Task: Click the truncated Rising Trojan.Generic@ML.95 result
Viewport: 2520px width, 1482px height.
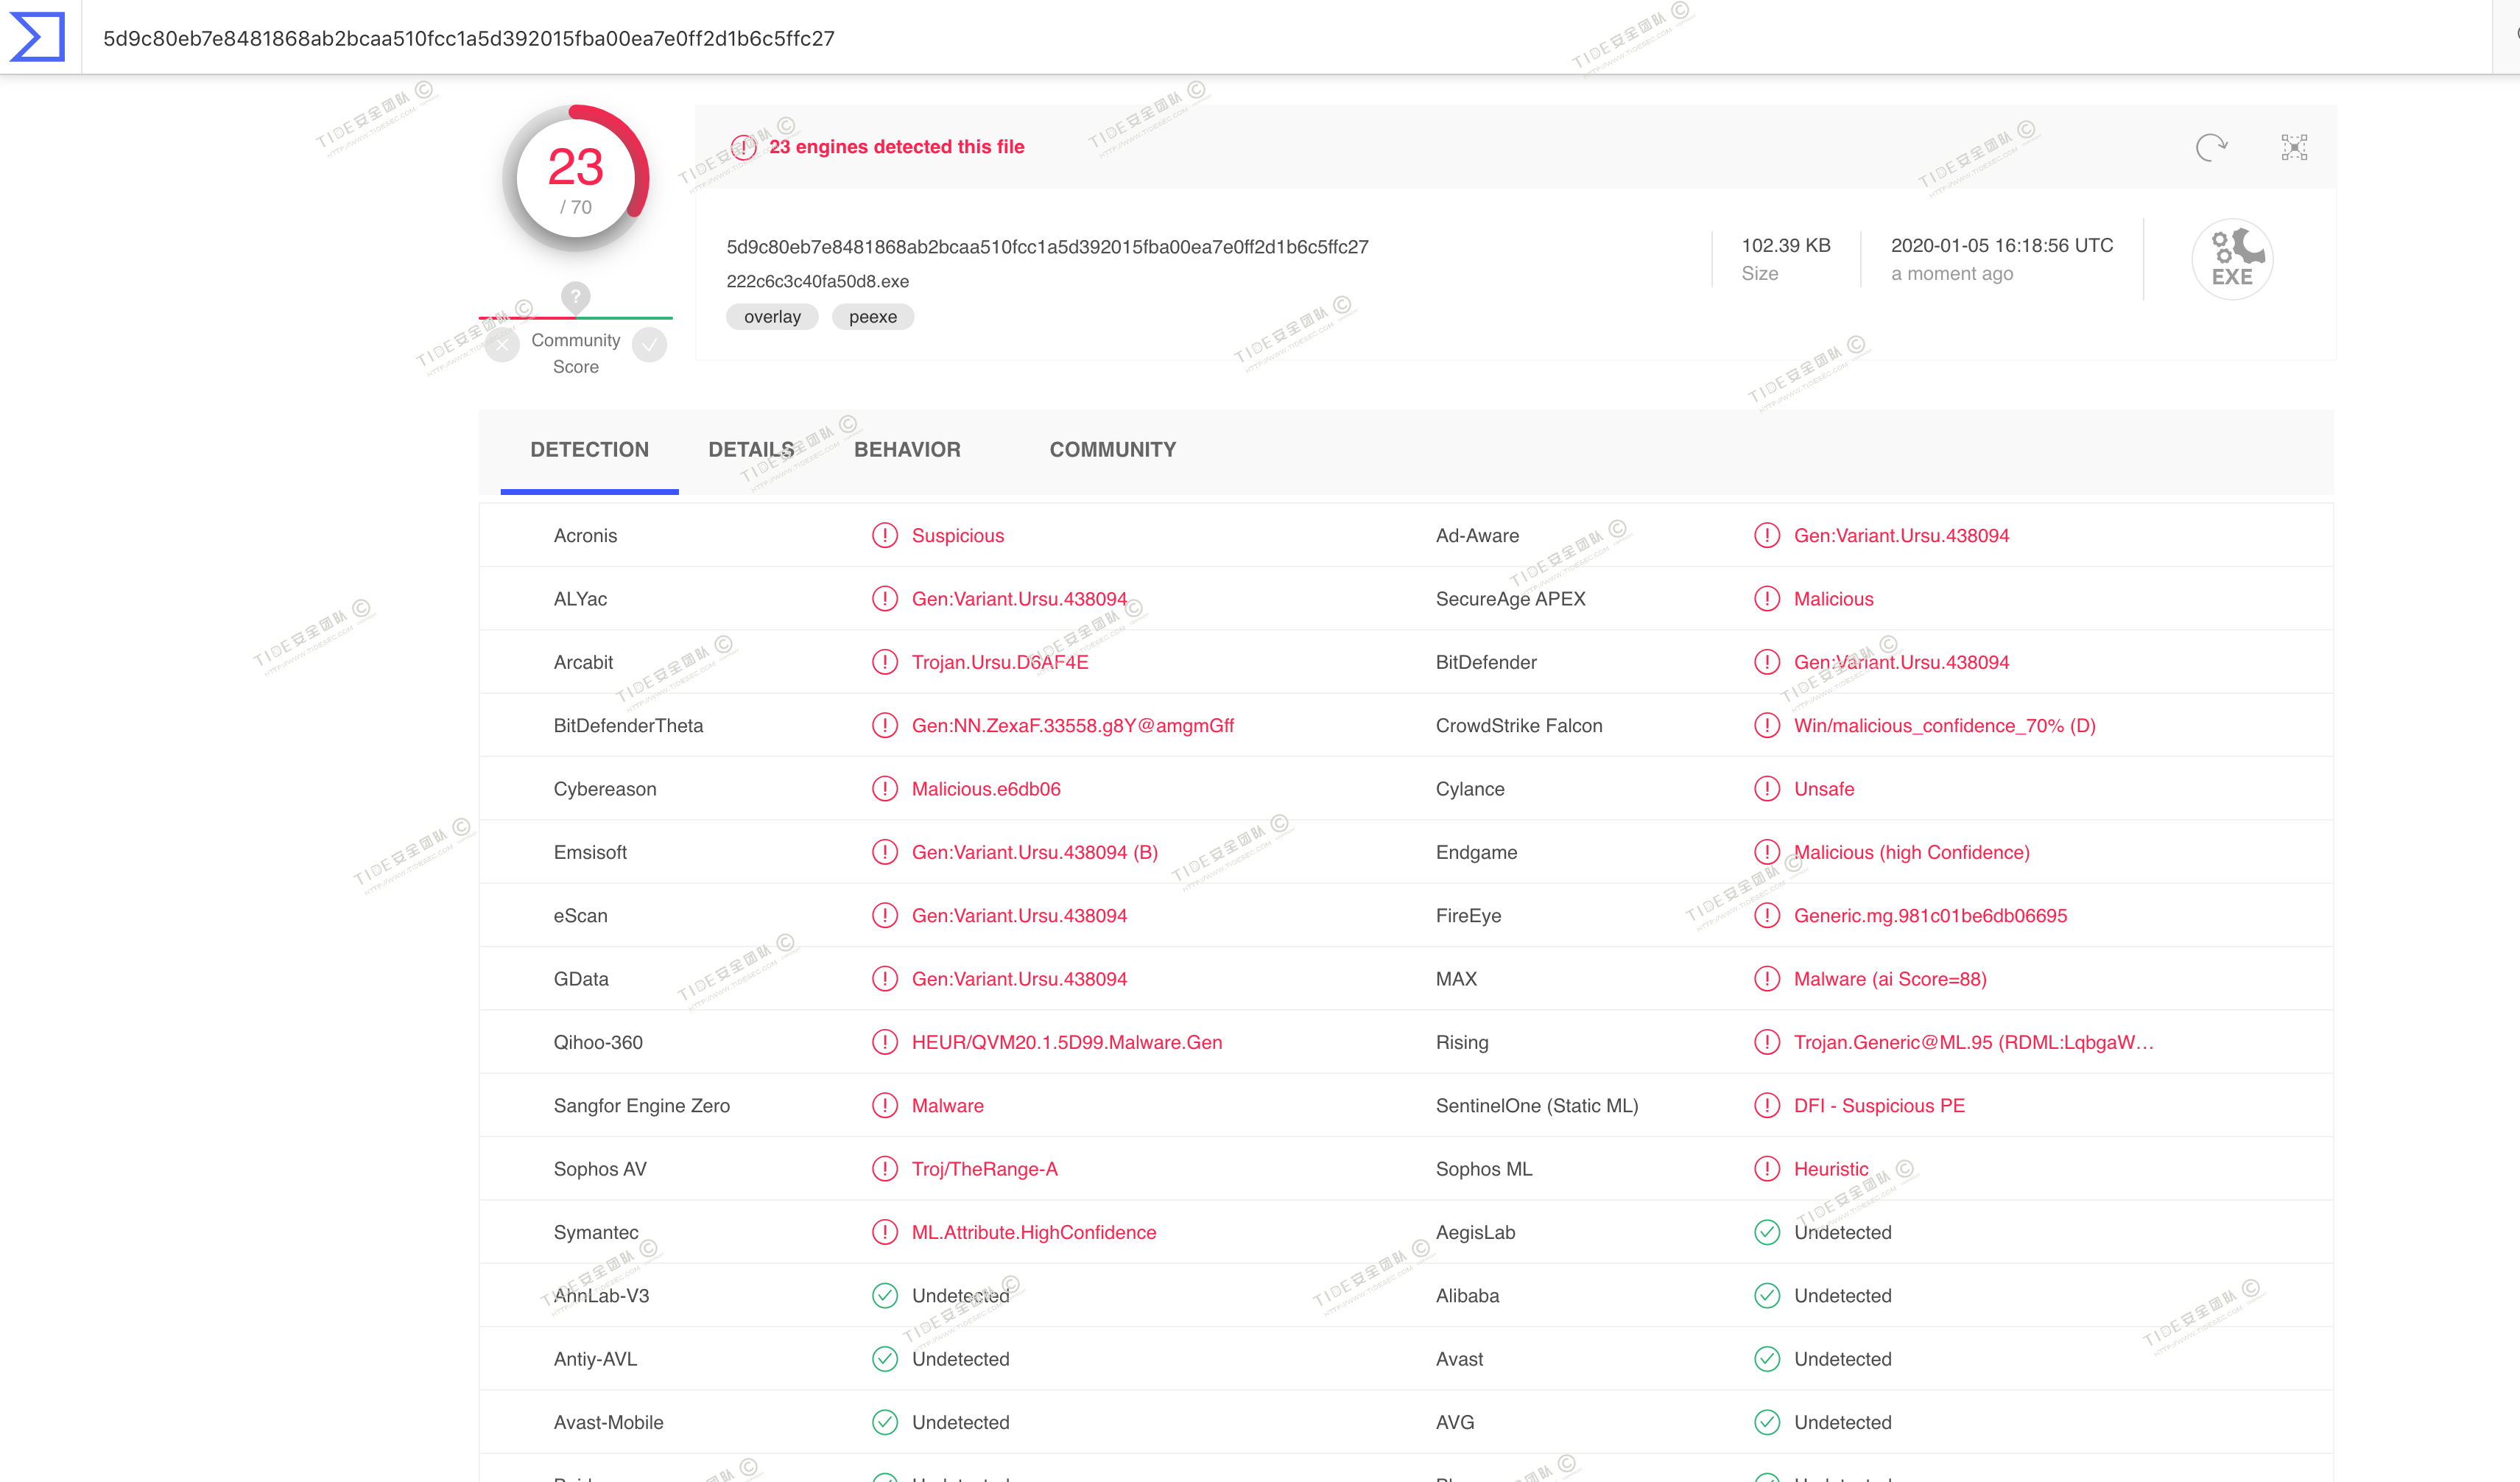Action: pyautogui.click(x=1972, y=1042)
